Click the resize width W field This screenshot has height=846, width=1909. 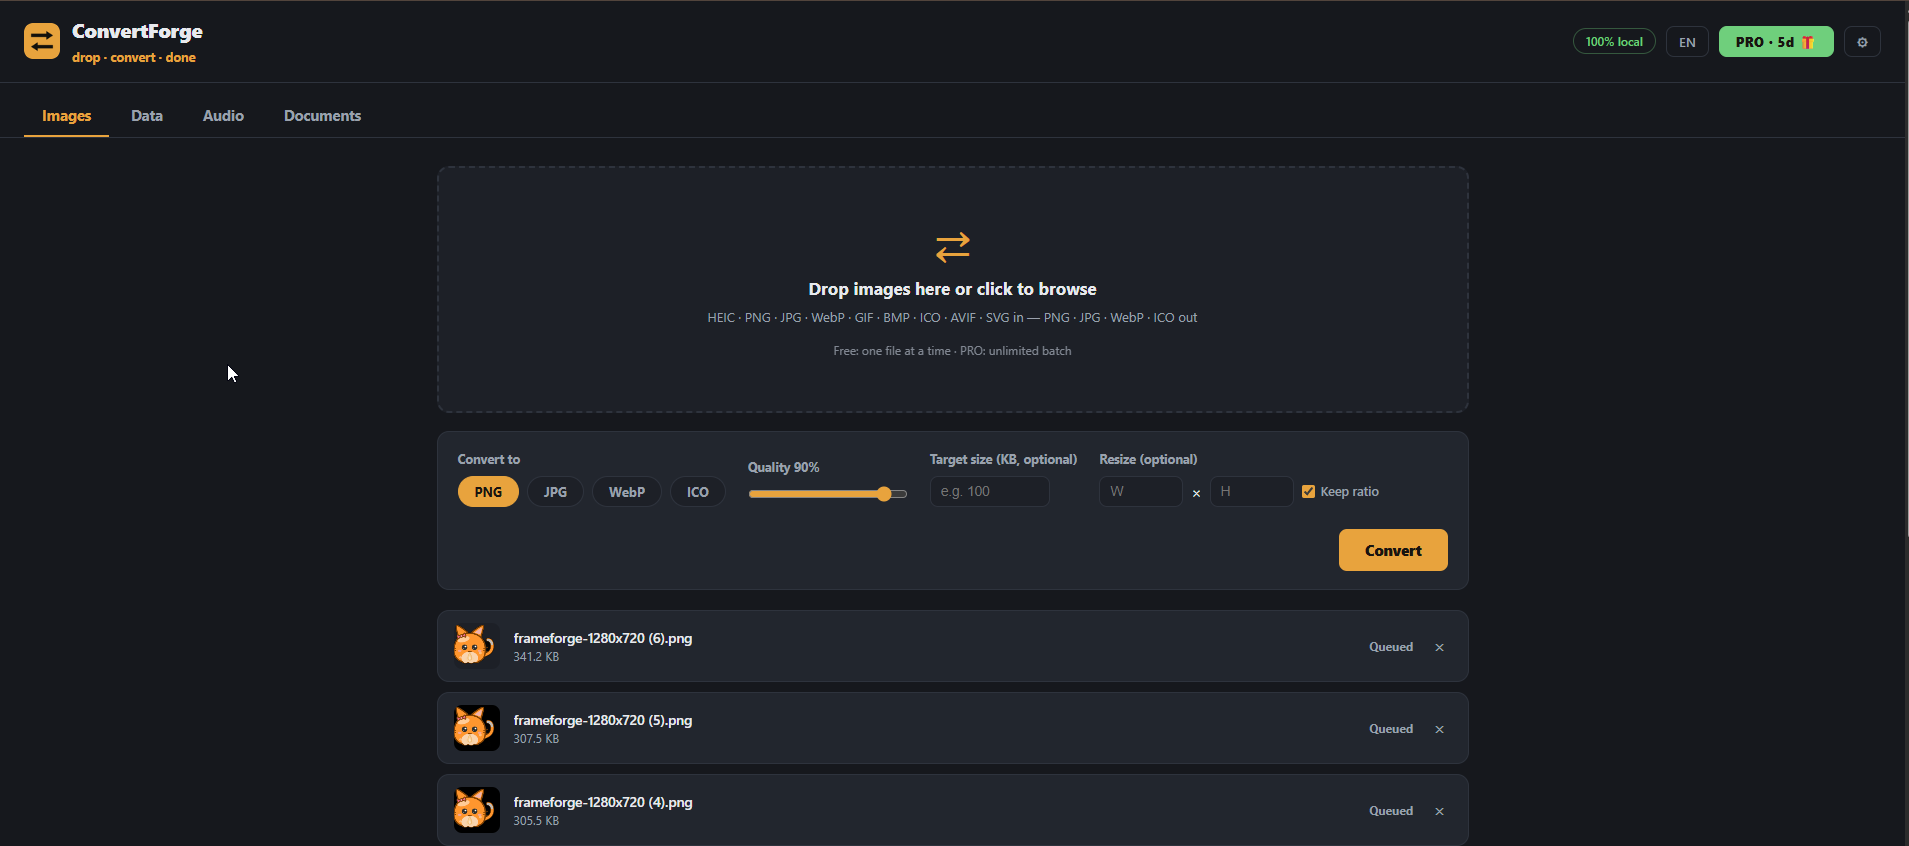click(1141, 491)
